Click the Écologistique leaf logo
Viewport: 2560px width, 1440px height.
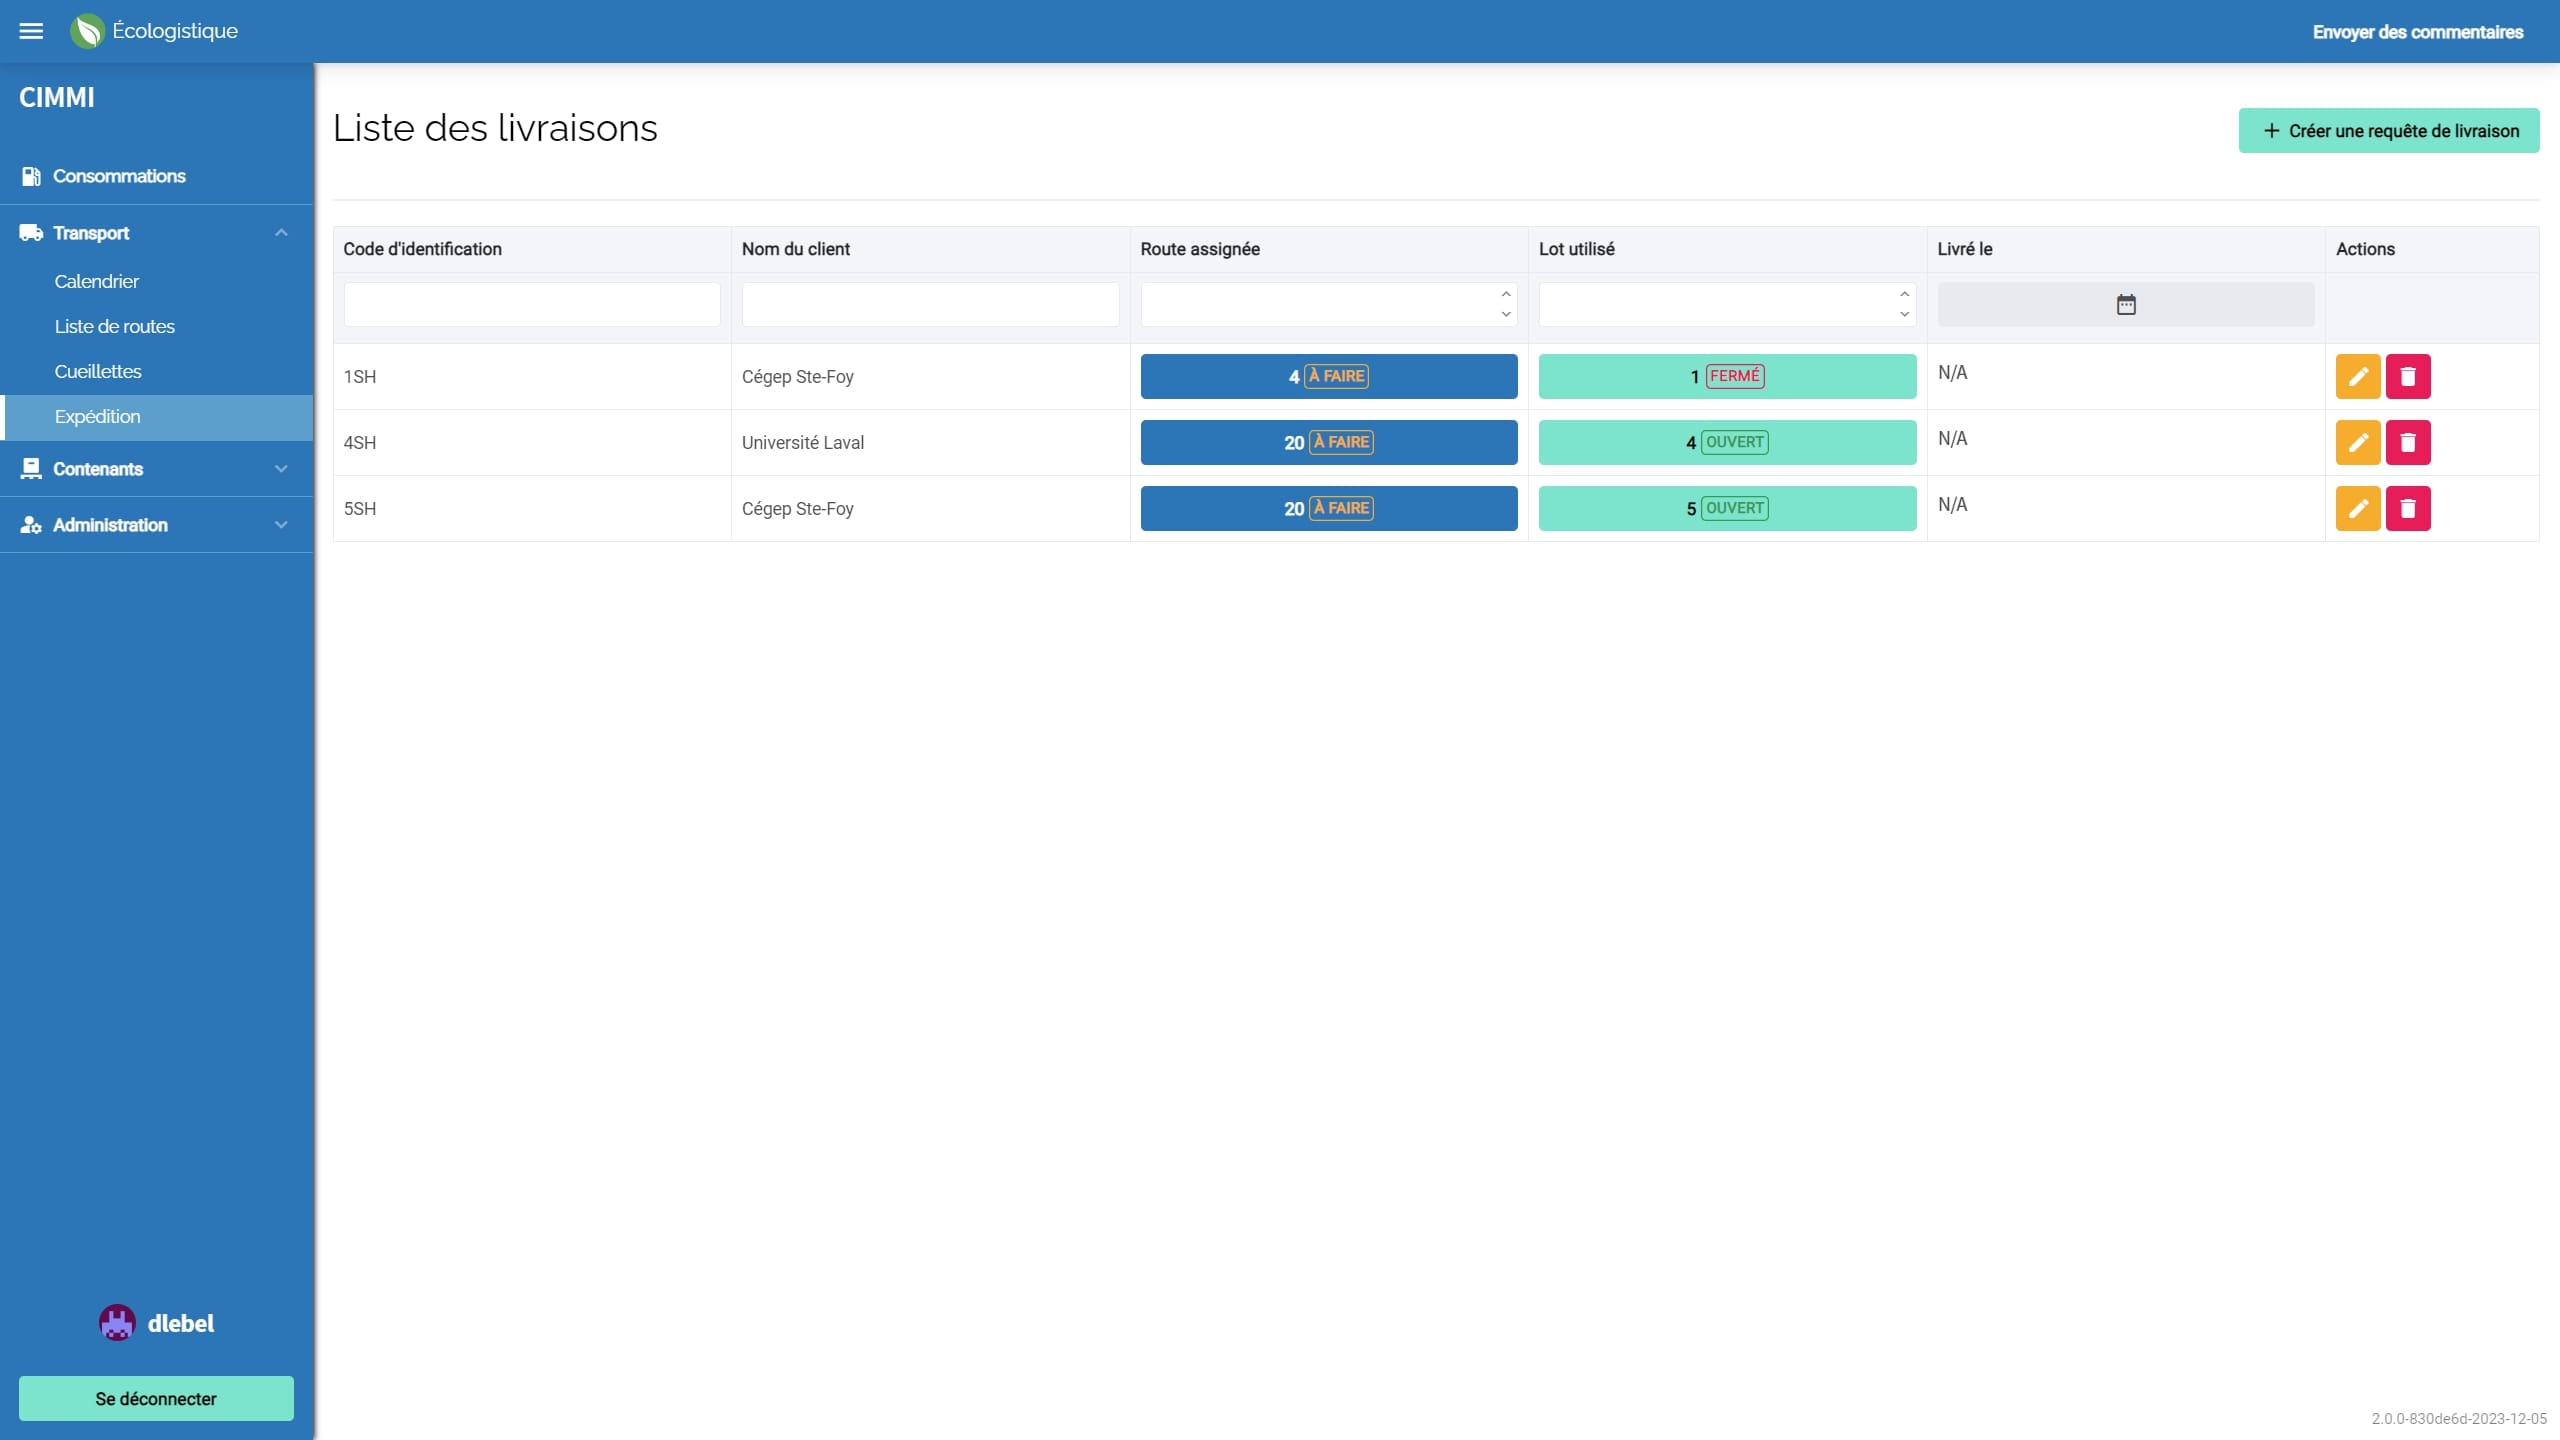[87, 31]
